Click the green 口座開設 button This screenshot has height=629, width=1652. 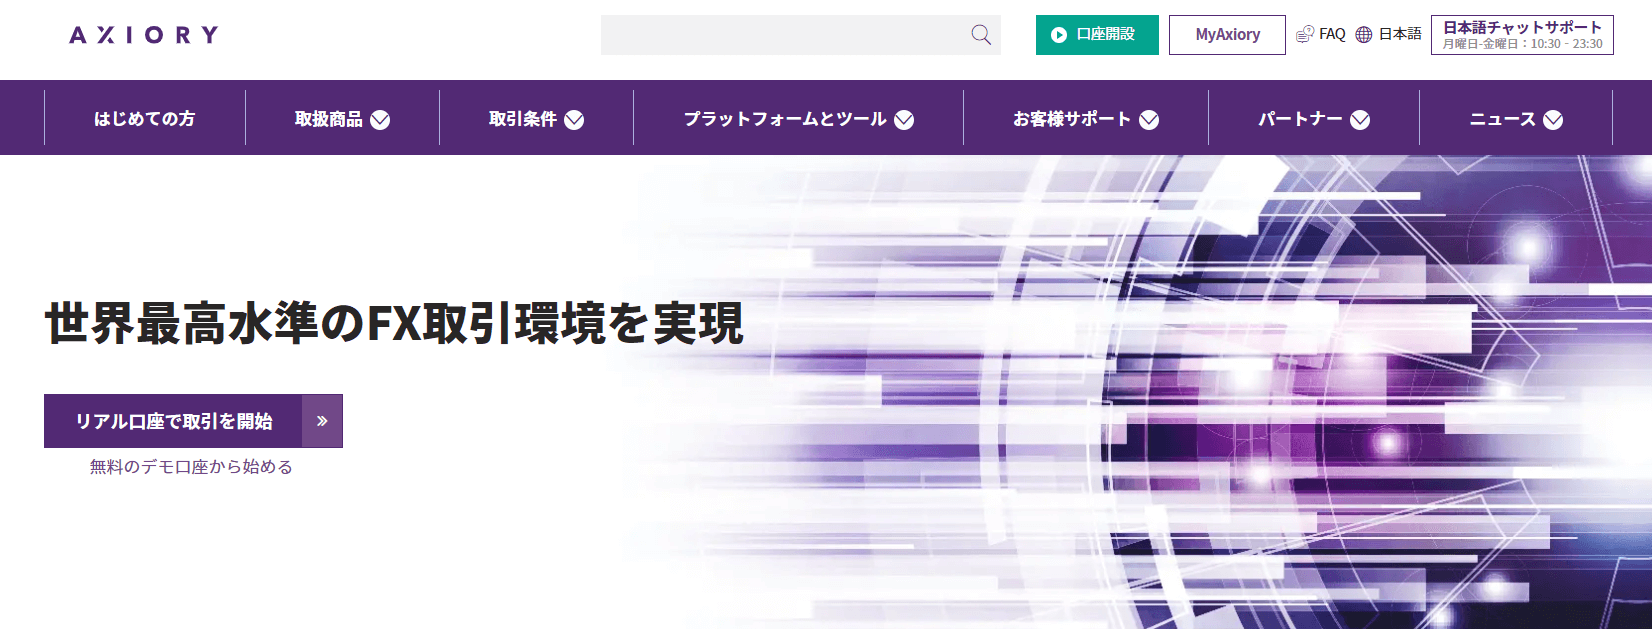click(1097, 35)
